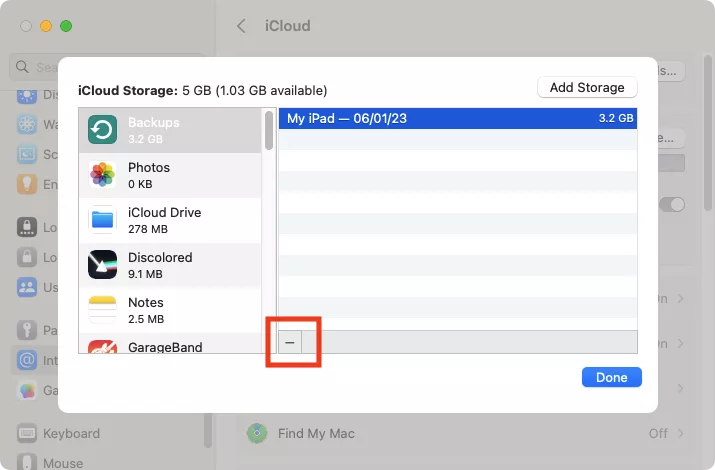Go back with the iCloud back chevron
The image size is (715, 470).
tap(241, 26)
